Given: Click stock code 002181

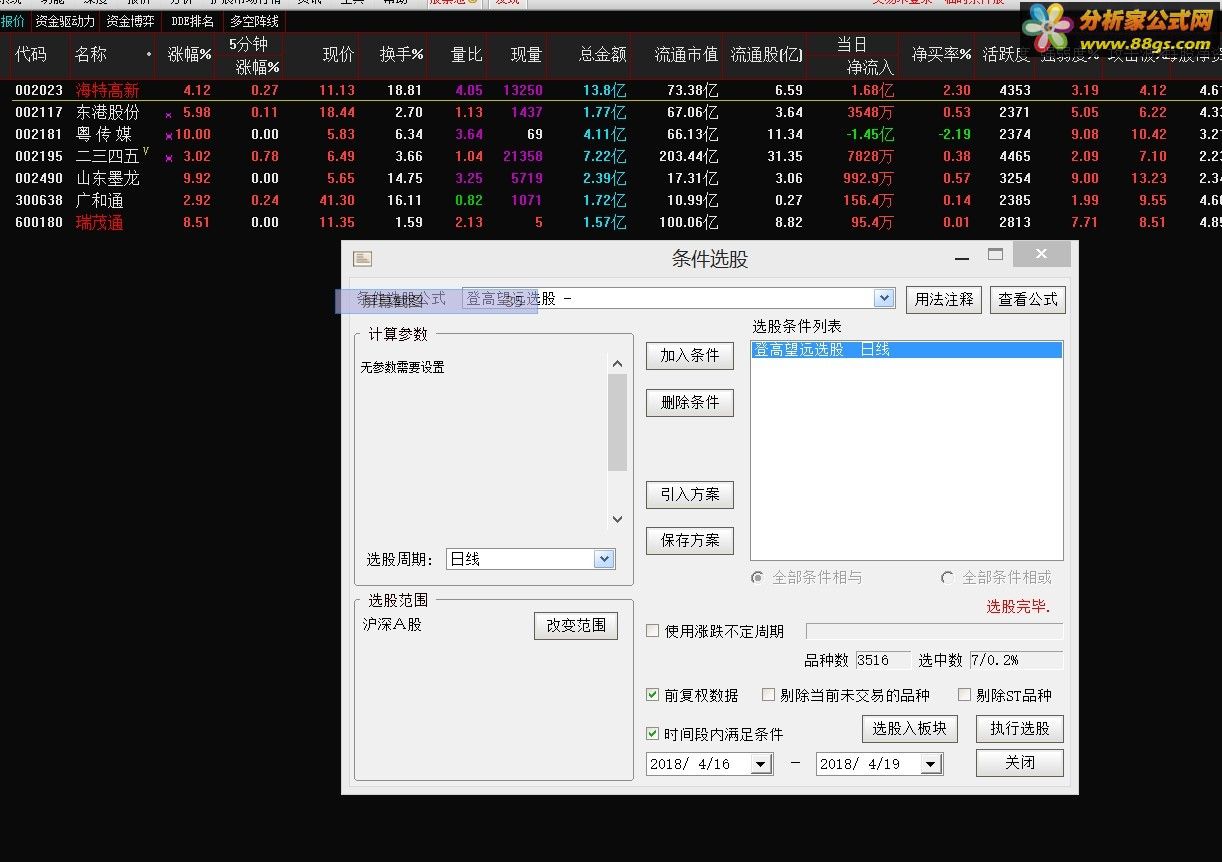Looking at the screenshot, I should (x=39, y=134).
